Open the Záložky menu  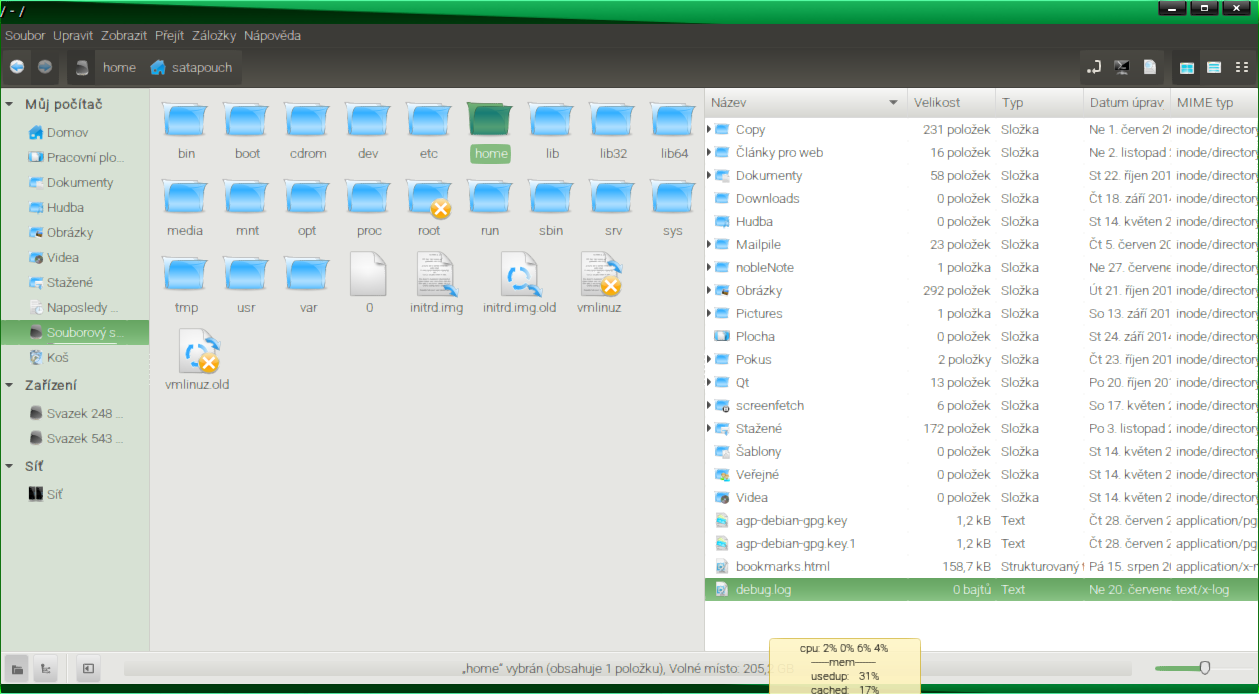click(212, 35)
